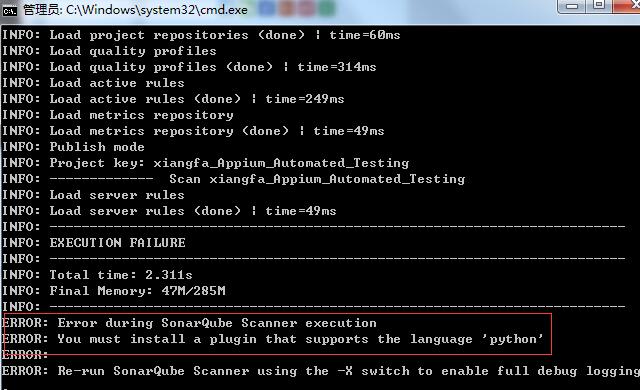This screenshot has width=640, height=390.
Task: Click line 'Load metrics repository (done) | time=49ms'
Action: [x=193, y=131]
